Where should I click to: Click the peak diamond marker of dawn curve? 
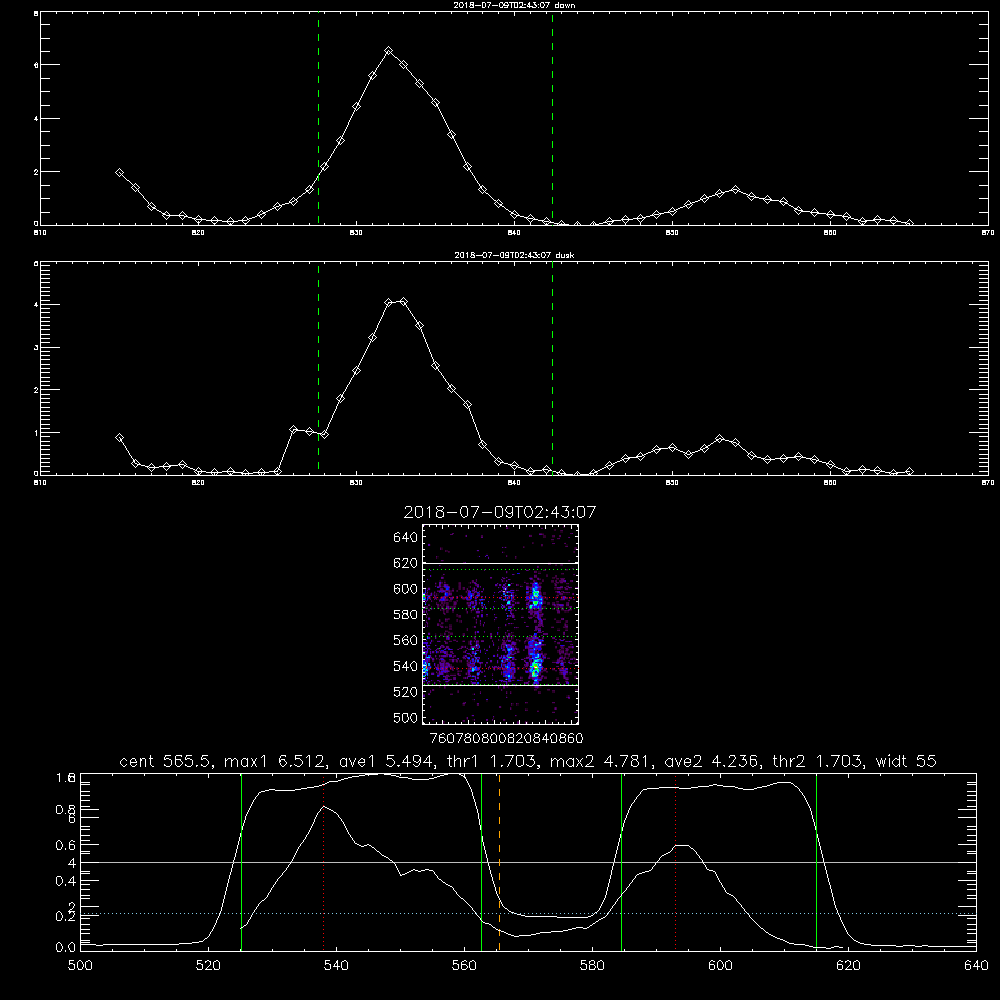(x=388, y=50)
